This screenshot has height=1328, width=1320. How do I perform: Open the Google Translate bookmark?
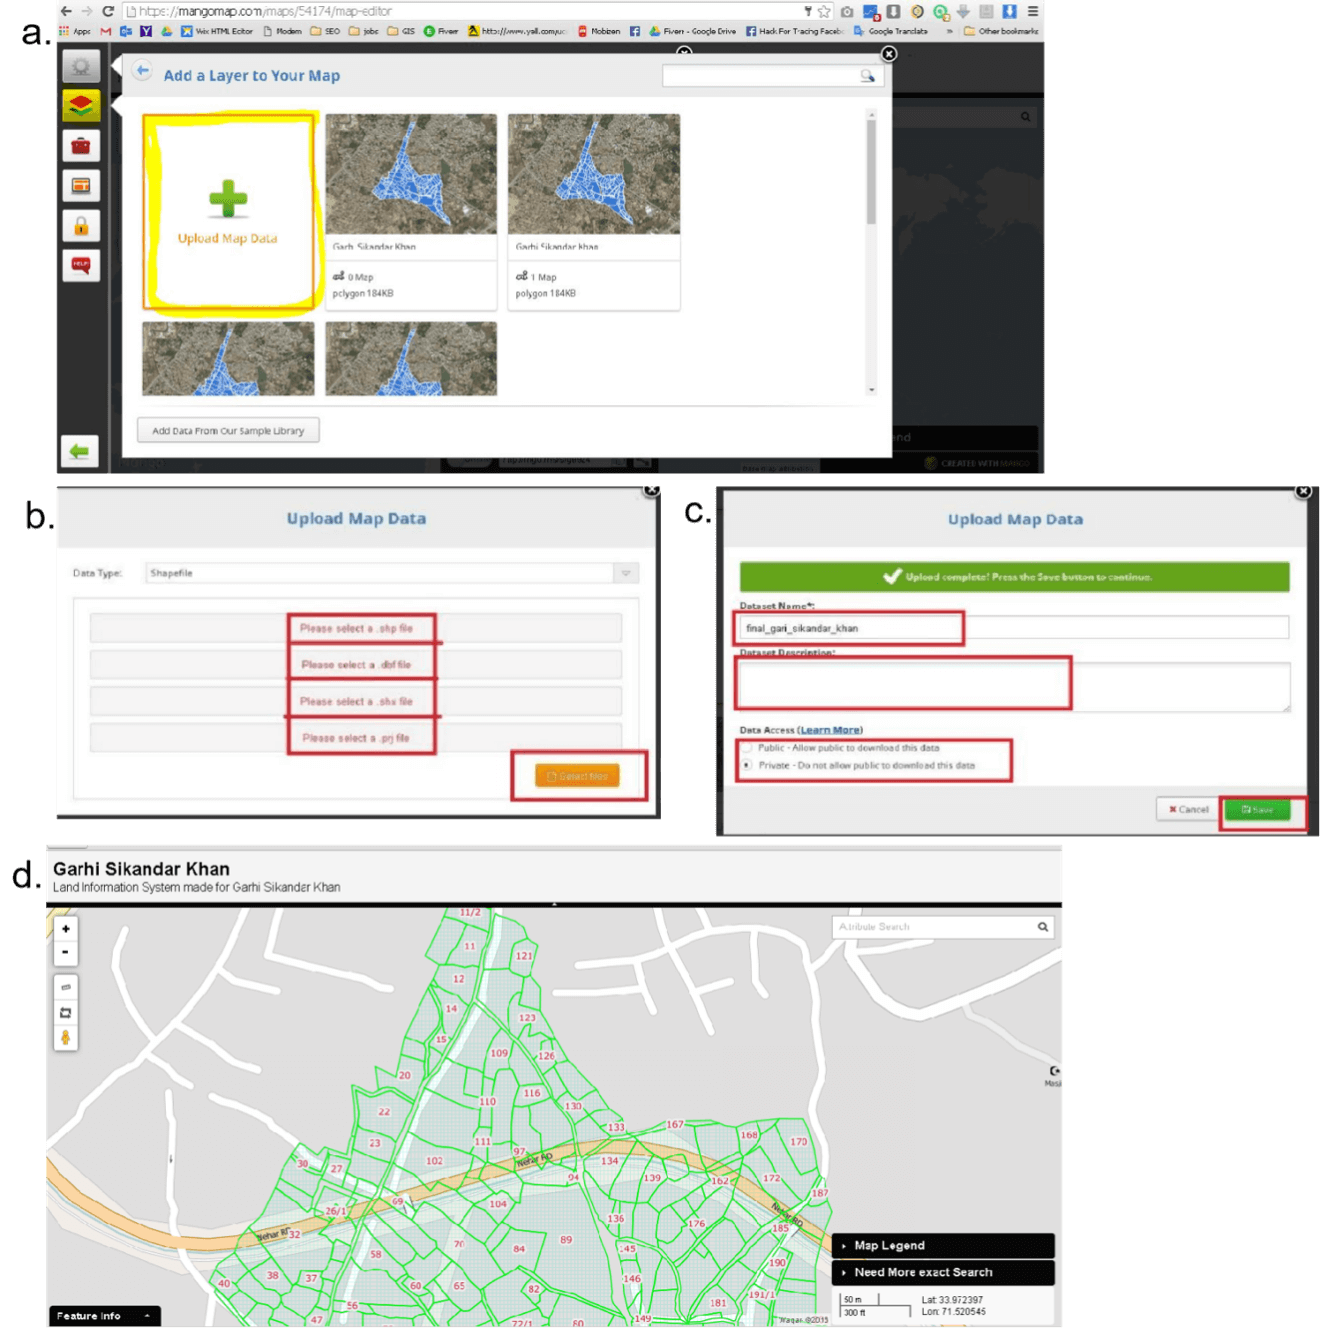point(899,31)
